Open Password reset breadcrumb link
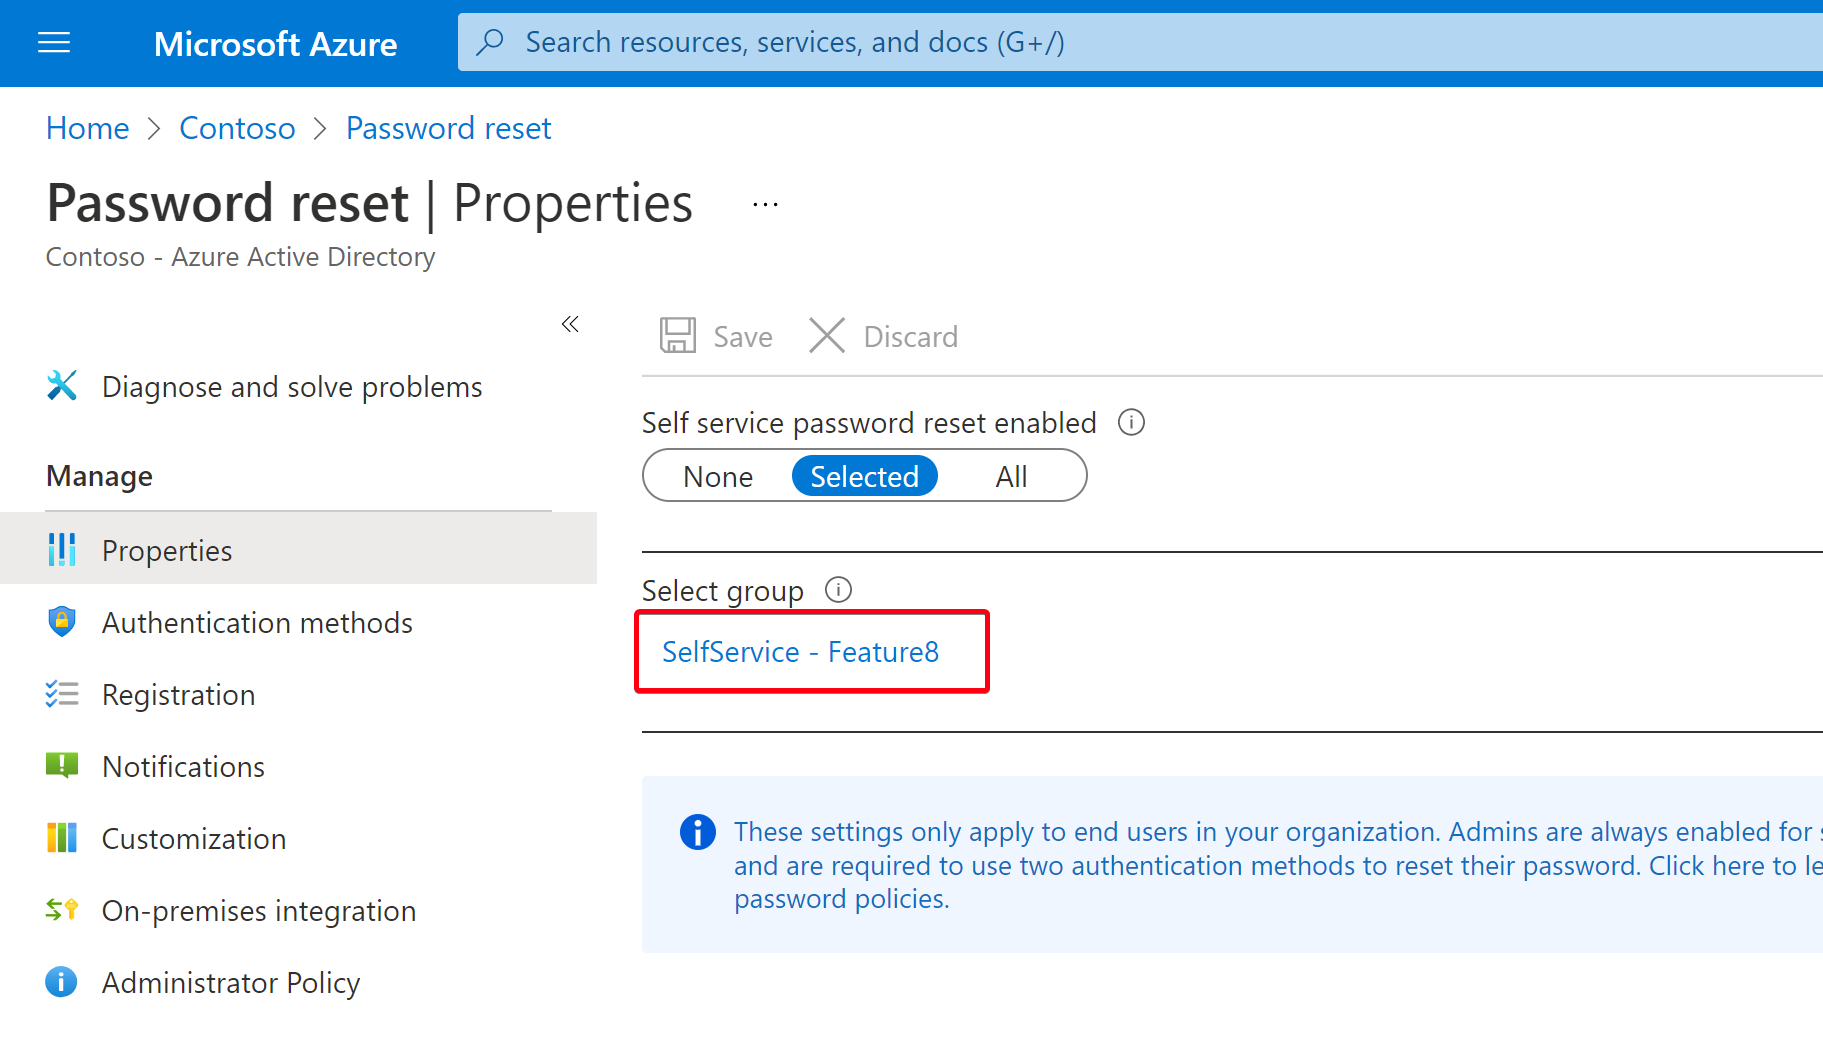1823x1037 pixels. point(448,128)
